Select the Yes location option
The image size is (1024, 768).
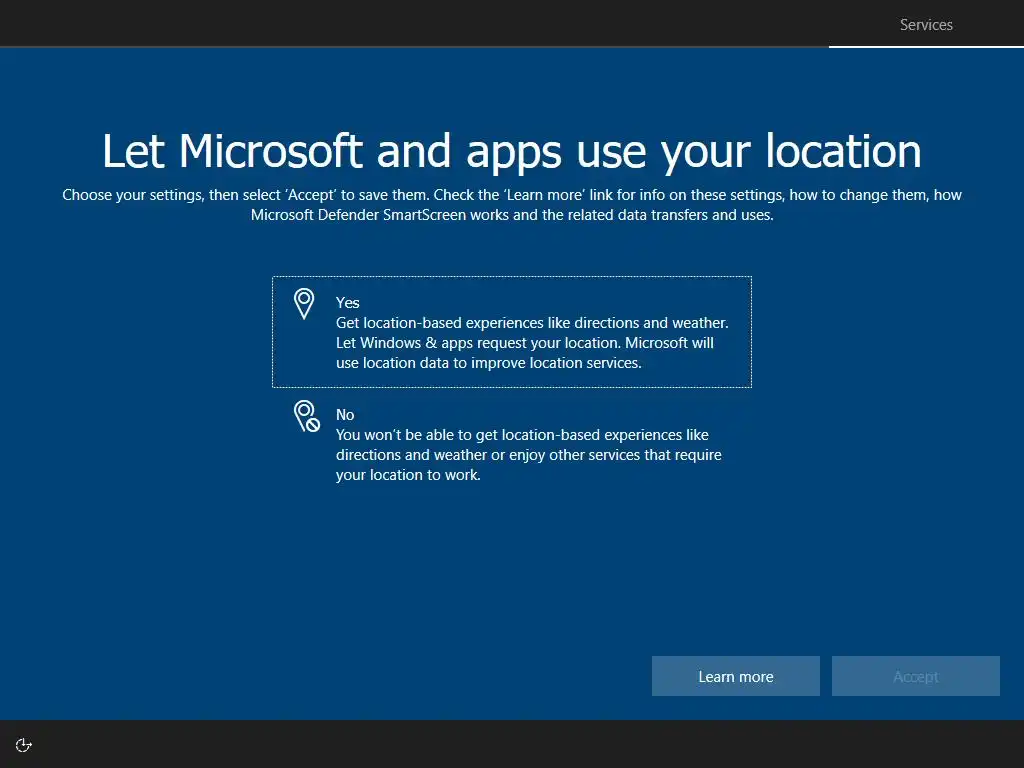(511, 332)
